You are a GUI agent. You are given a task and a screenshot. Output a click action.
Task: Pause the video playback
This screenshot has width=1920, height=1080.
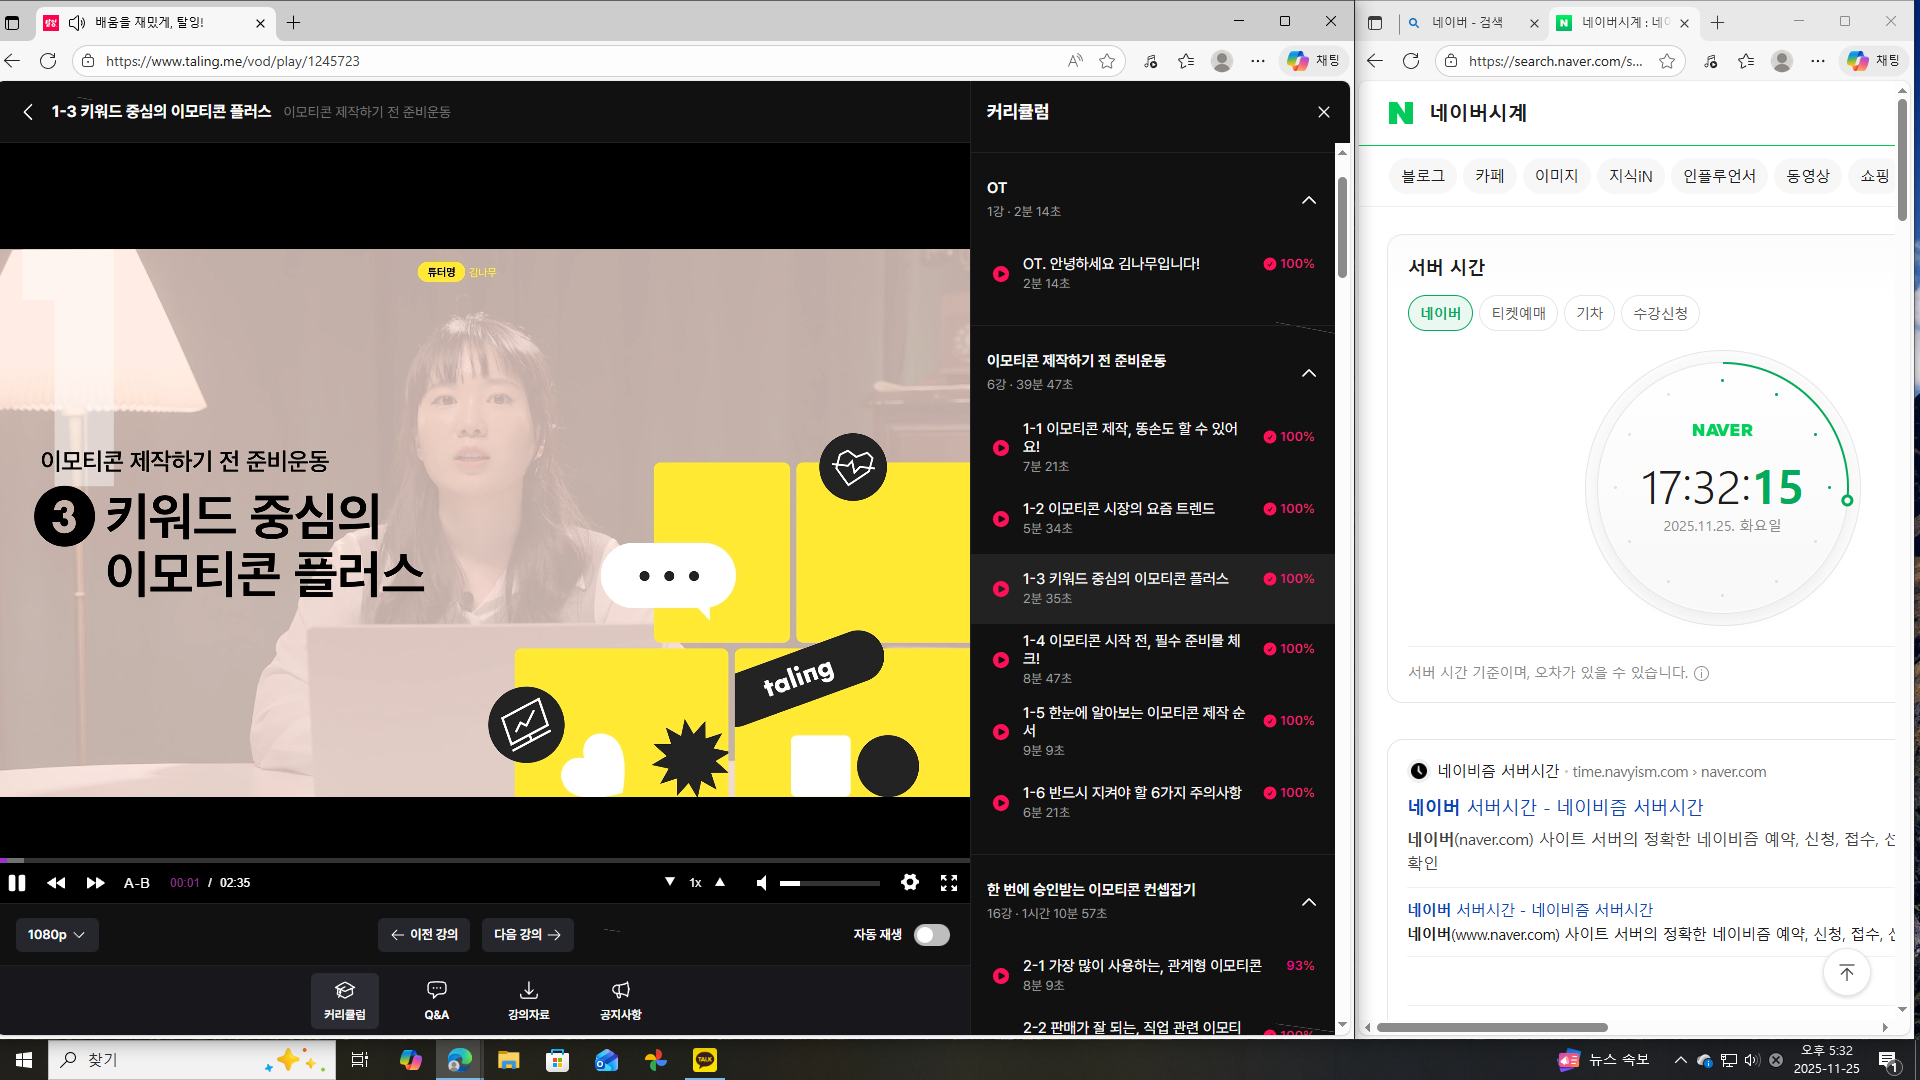click(17, 883)
